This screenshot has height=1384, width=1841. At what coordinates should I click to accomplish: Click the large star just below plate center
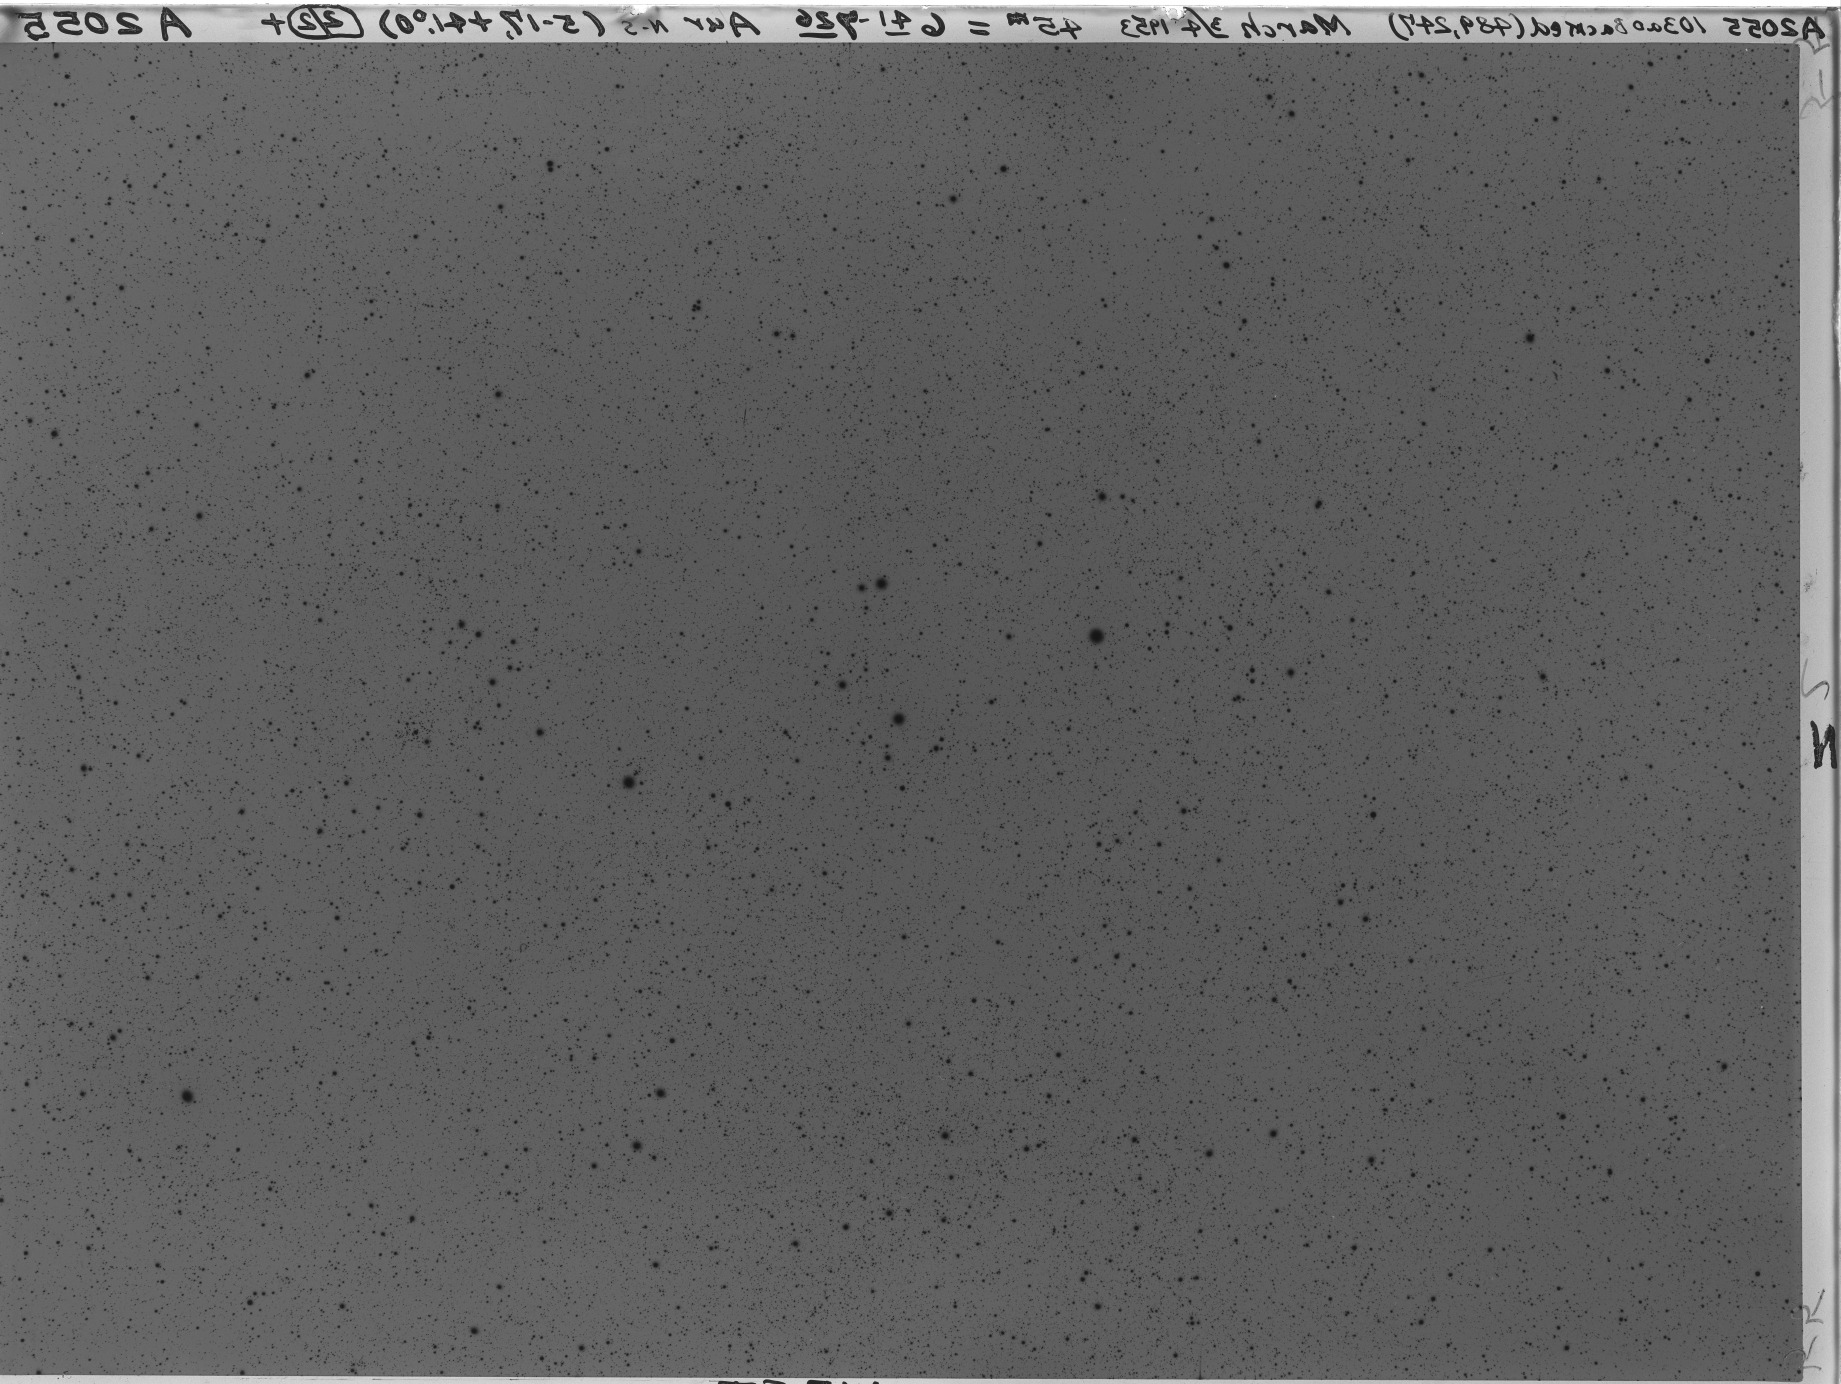[898, 719]
